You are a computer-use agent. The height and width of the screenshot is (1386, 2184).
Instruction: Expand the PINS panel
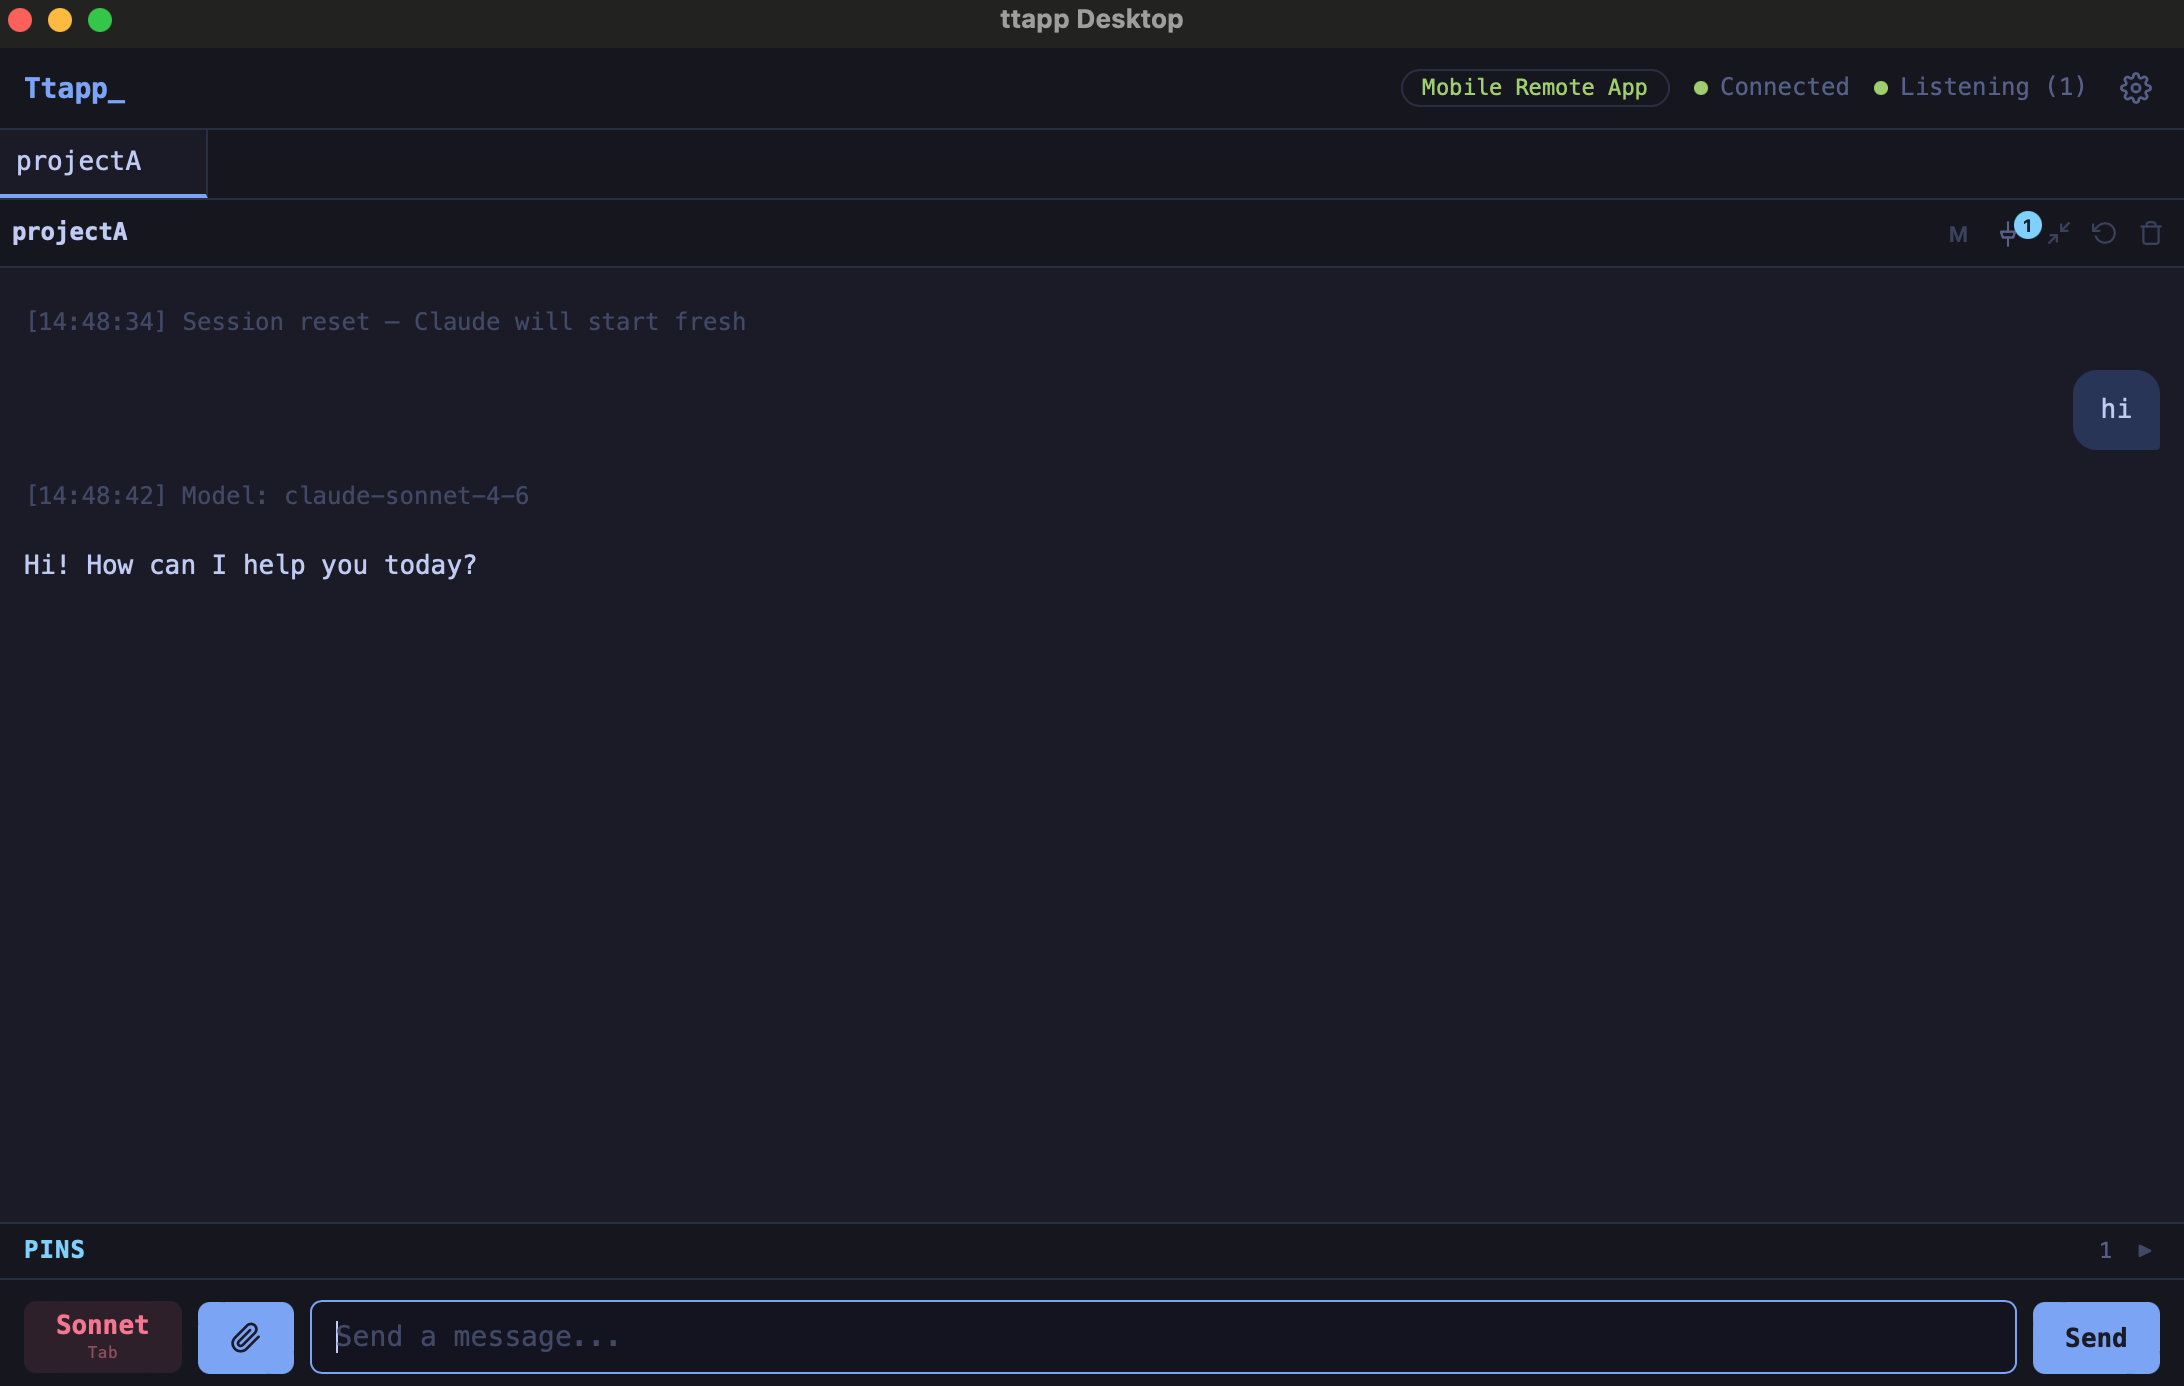click(x=55, y=1249)
